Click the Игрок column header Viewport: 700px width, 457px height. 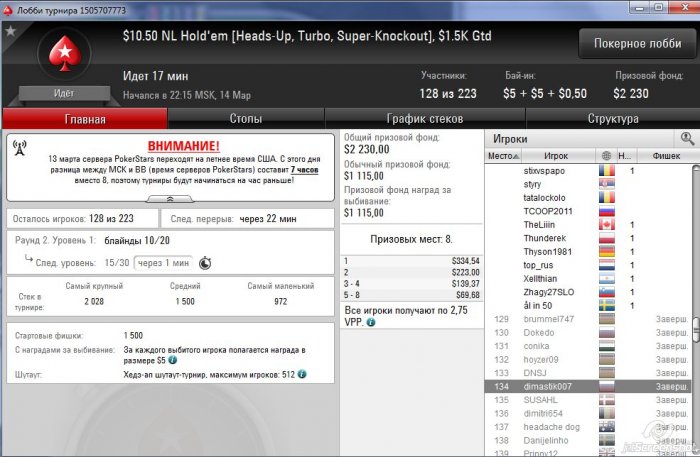pos(556,156)
